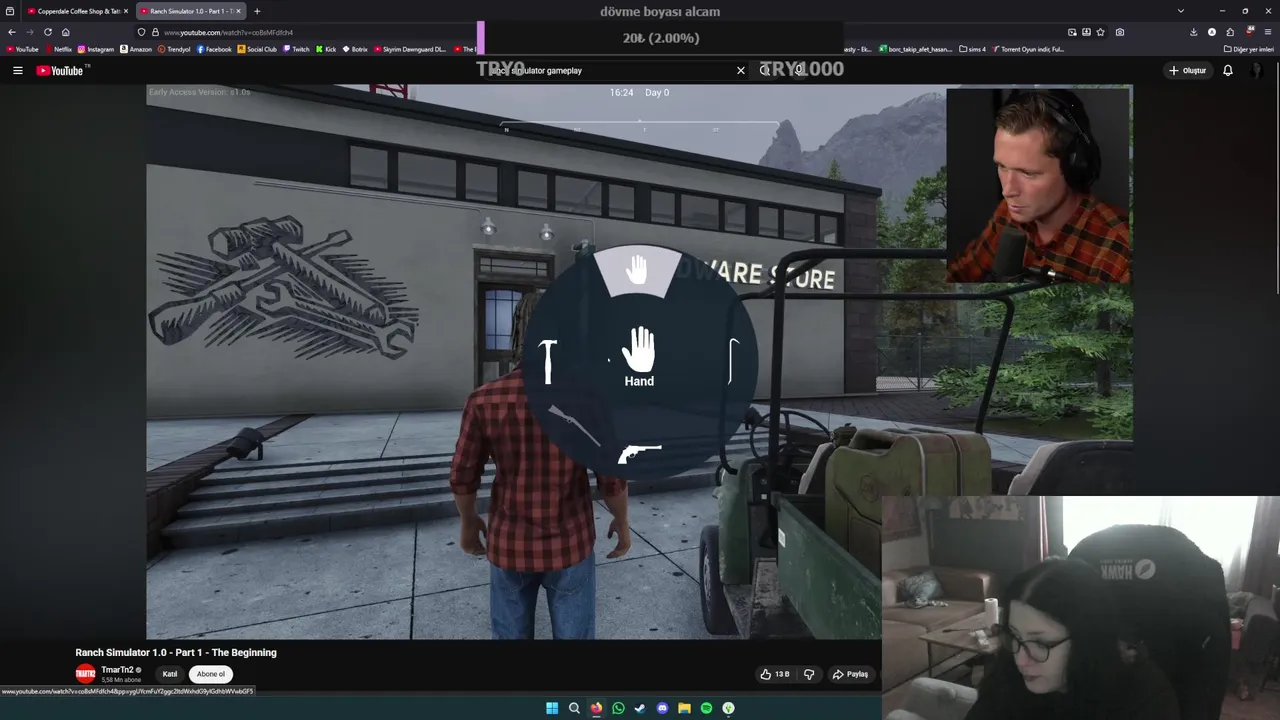This screenshot has height=720, width=1280.
Task: Open Torrent Oyun indir bookmark
Action: coord(1028,49)
